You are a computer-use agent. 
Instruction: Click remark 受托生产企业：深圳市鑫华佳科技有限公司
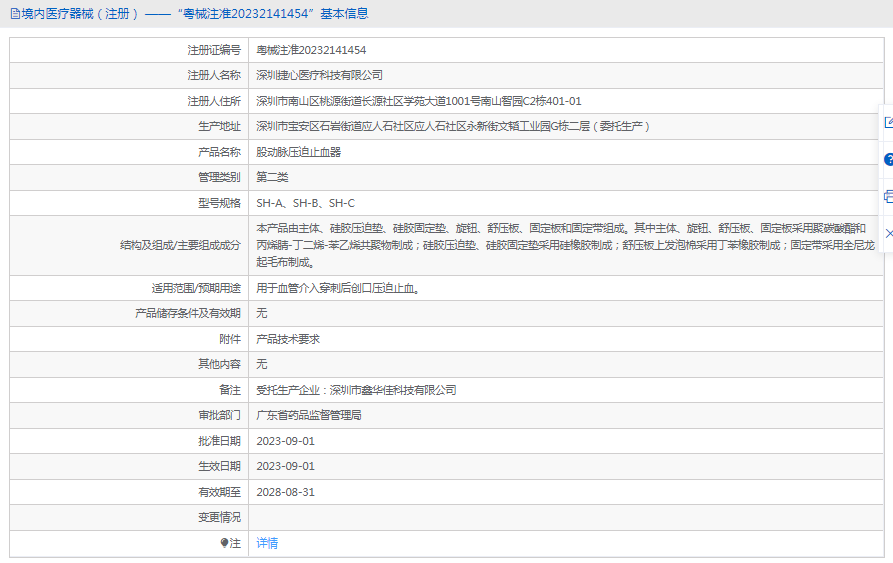357,390
